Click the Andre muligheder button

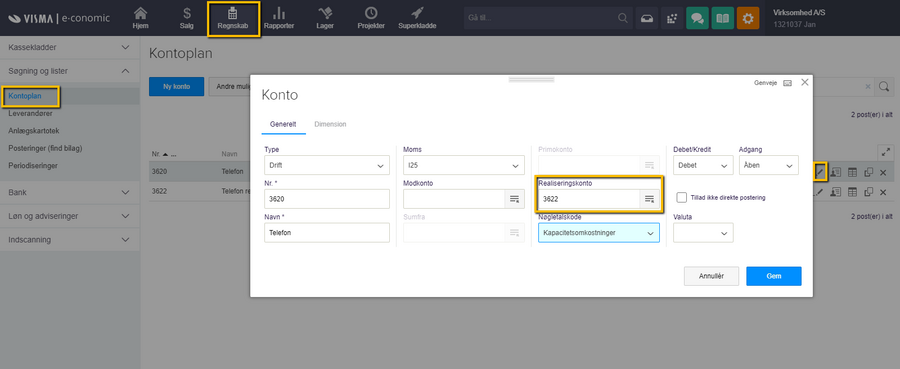(x=230, y=87)
